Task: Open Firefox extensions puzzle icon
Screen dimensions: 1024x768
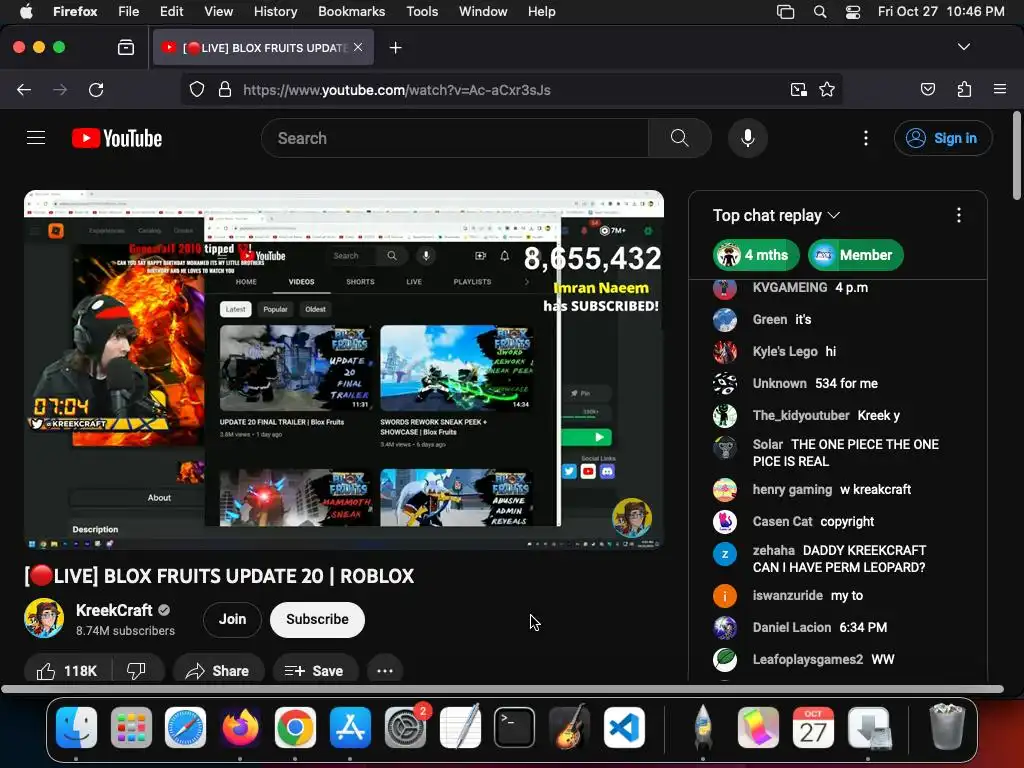Action: tap(964, 89)
